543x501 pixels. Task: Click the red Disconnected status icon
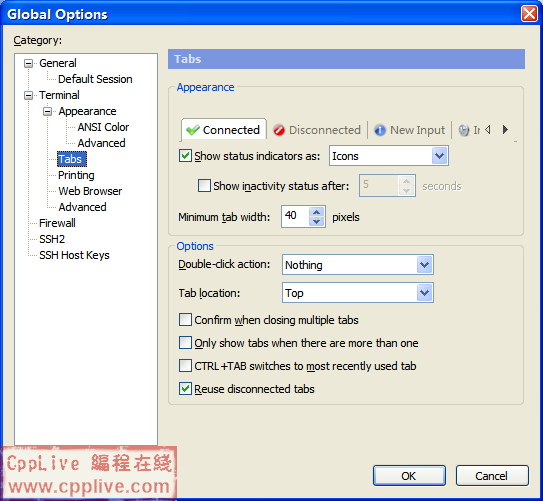pyautogui.click(x=278, y=130)
